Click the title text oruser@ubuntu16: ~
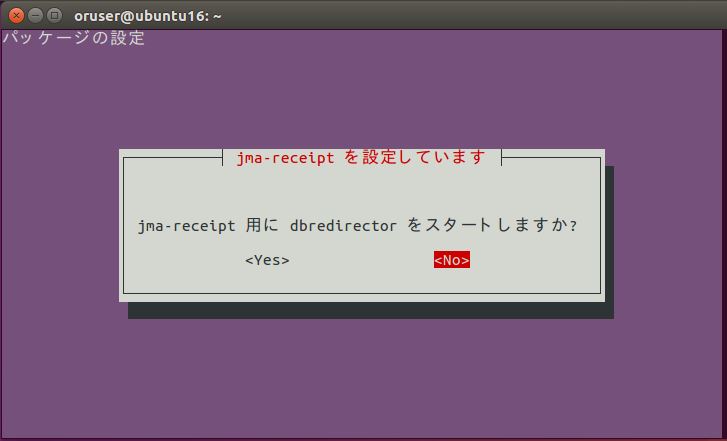 (x=148, y=16)
